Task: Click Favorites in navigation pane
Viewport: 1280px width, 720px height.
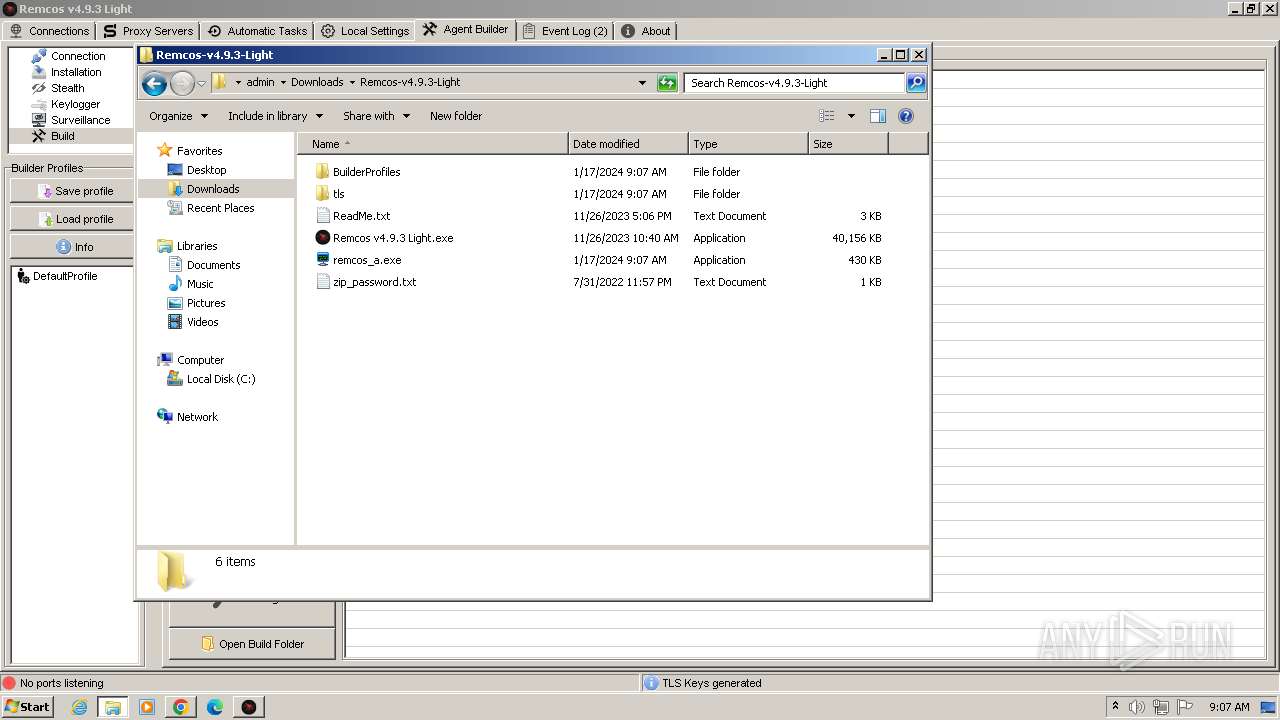Action: pos(199,151)
